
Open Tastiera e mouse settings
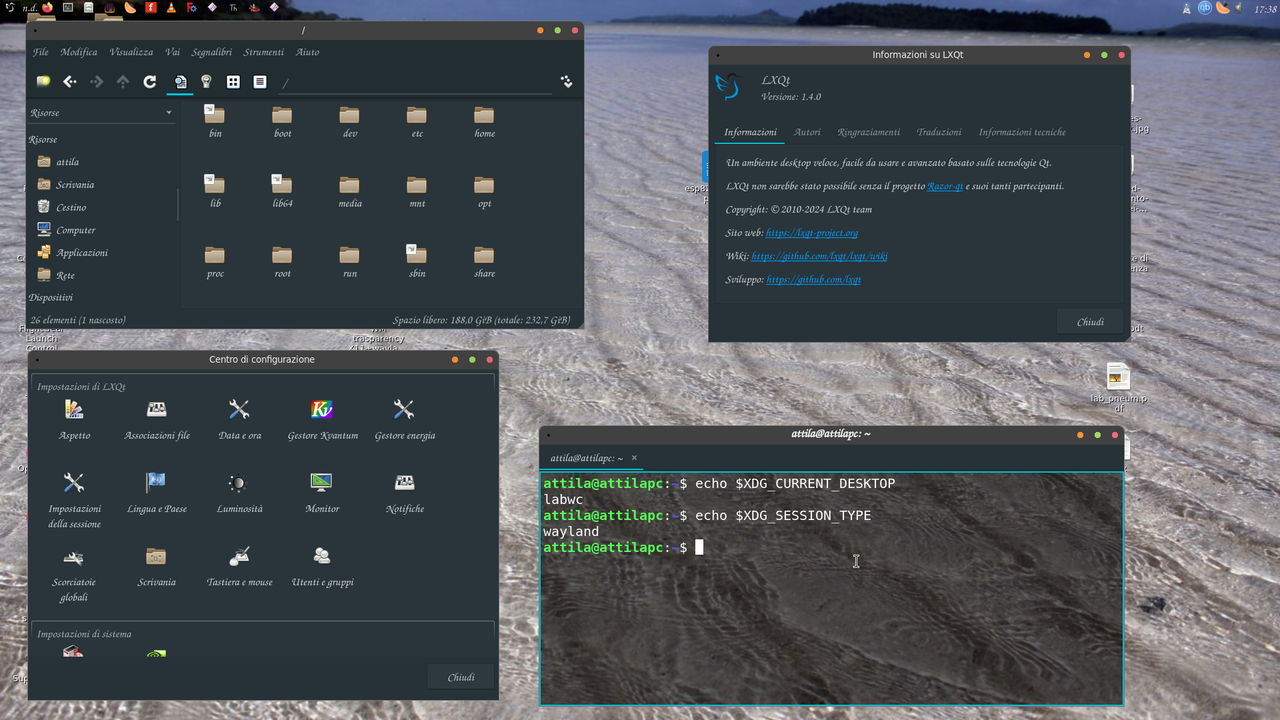point(239,565)
